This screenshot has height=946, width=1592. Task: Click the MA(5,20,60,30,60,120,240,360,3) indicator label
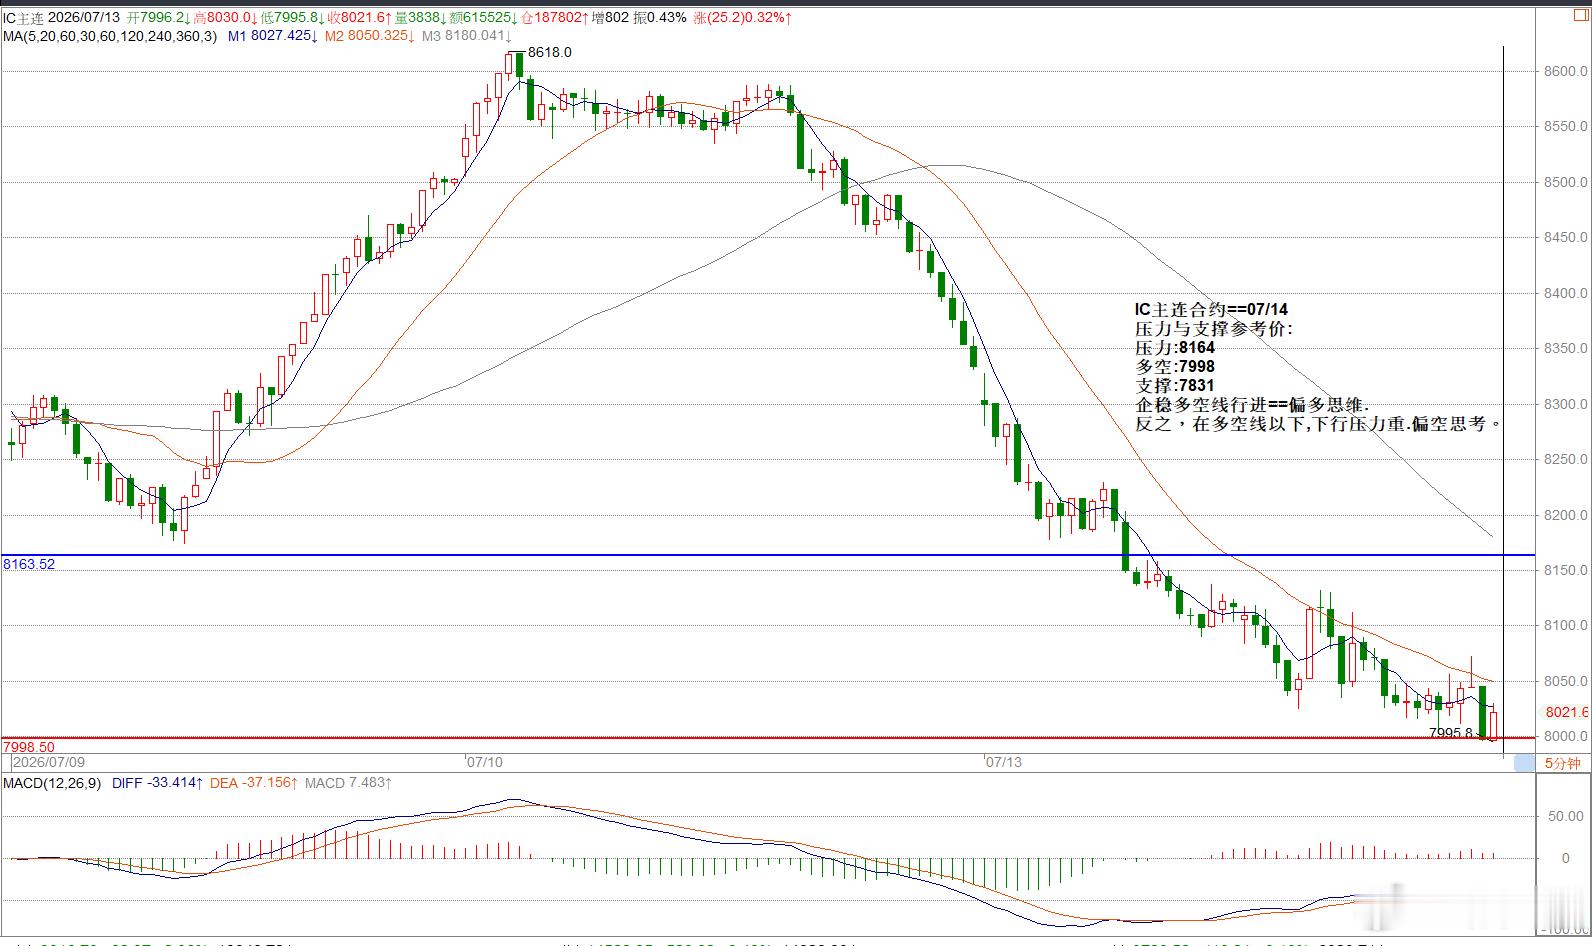[110, 36]
